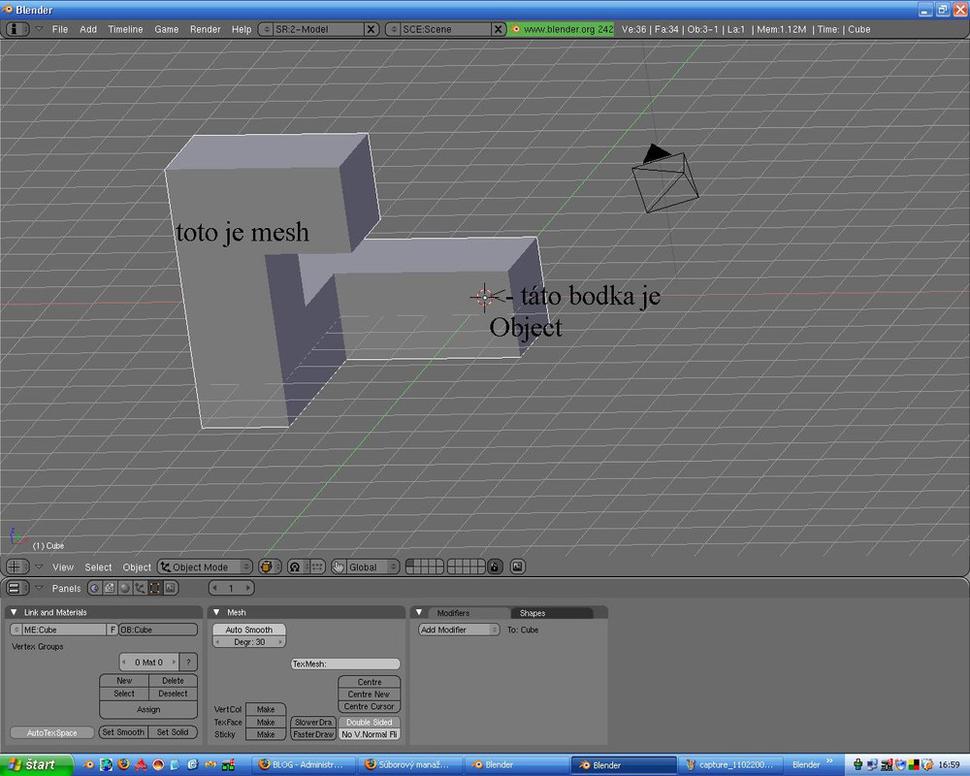Switch to the active Blender taskbar button
The image size is (970, 776).
[624, 765]
